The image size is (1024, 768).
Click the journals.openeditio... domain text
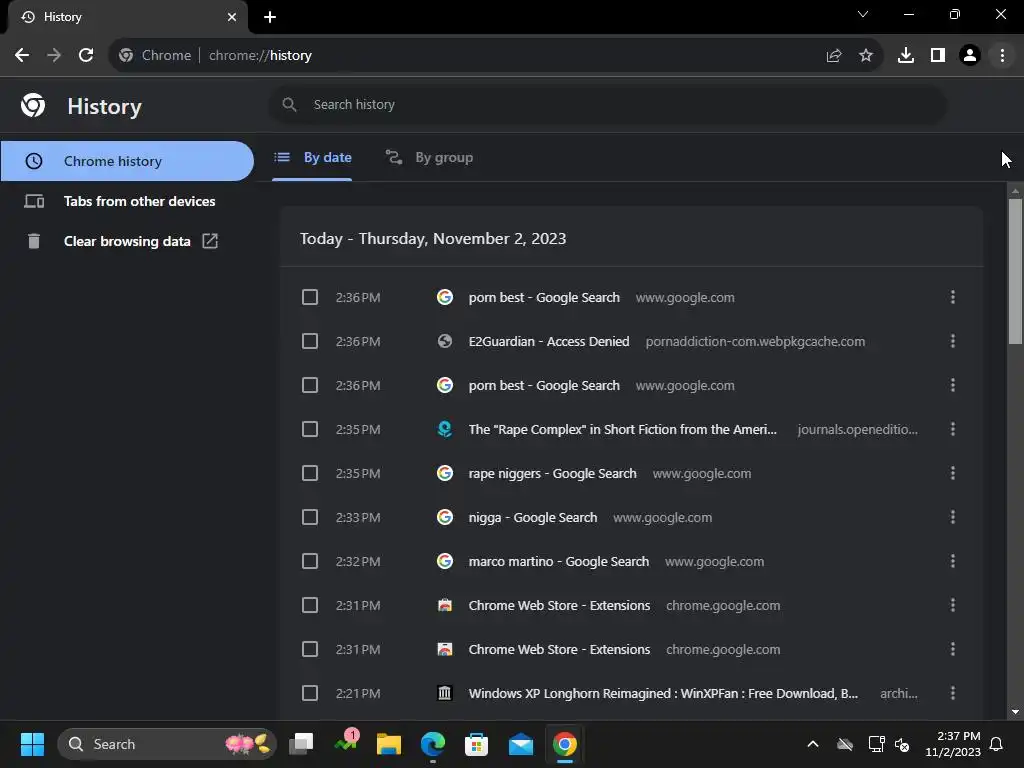[x=857, y=430]
